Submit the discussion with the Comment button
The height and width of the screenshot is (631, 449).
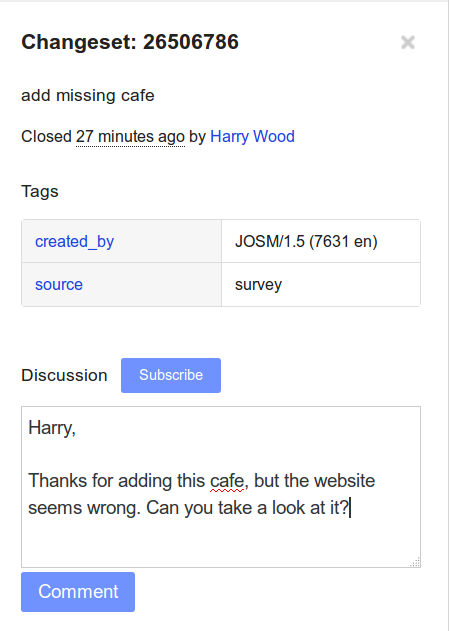click(x=78, y=592)
